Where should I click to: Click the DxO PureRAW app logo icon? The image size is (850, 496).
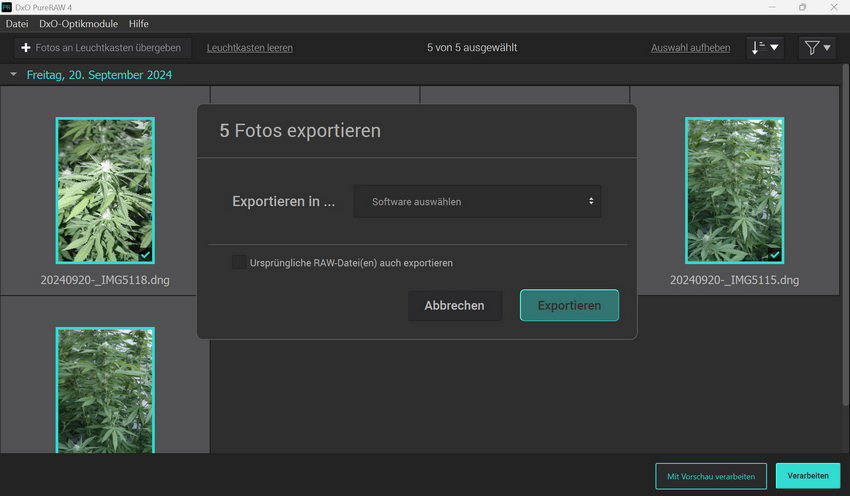pyautogui.click(x=8, y=7)
